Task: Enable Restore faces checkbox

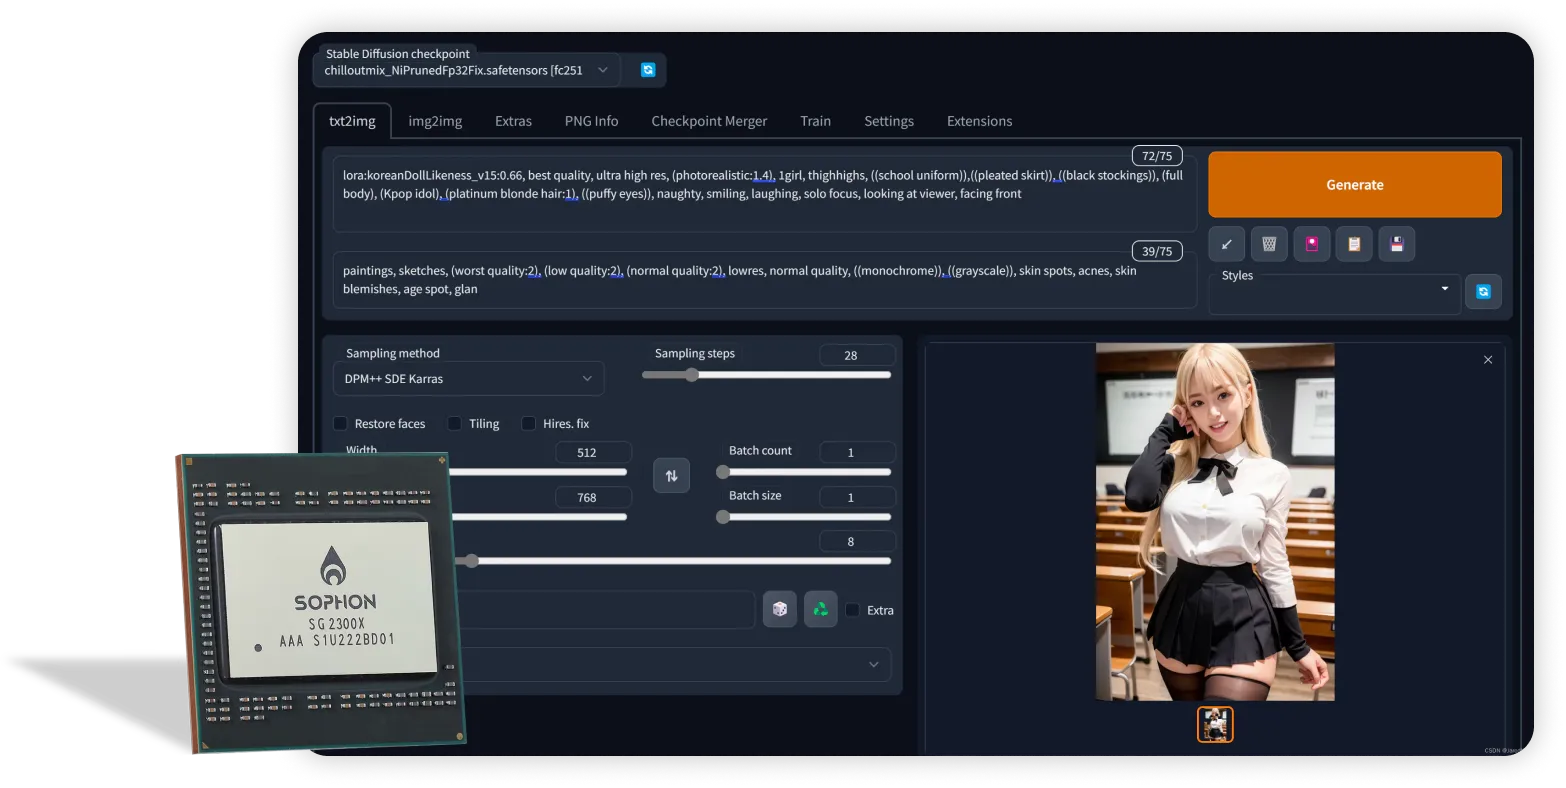Action: (341, 424)
